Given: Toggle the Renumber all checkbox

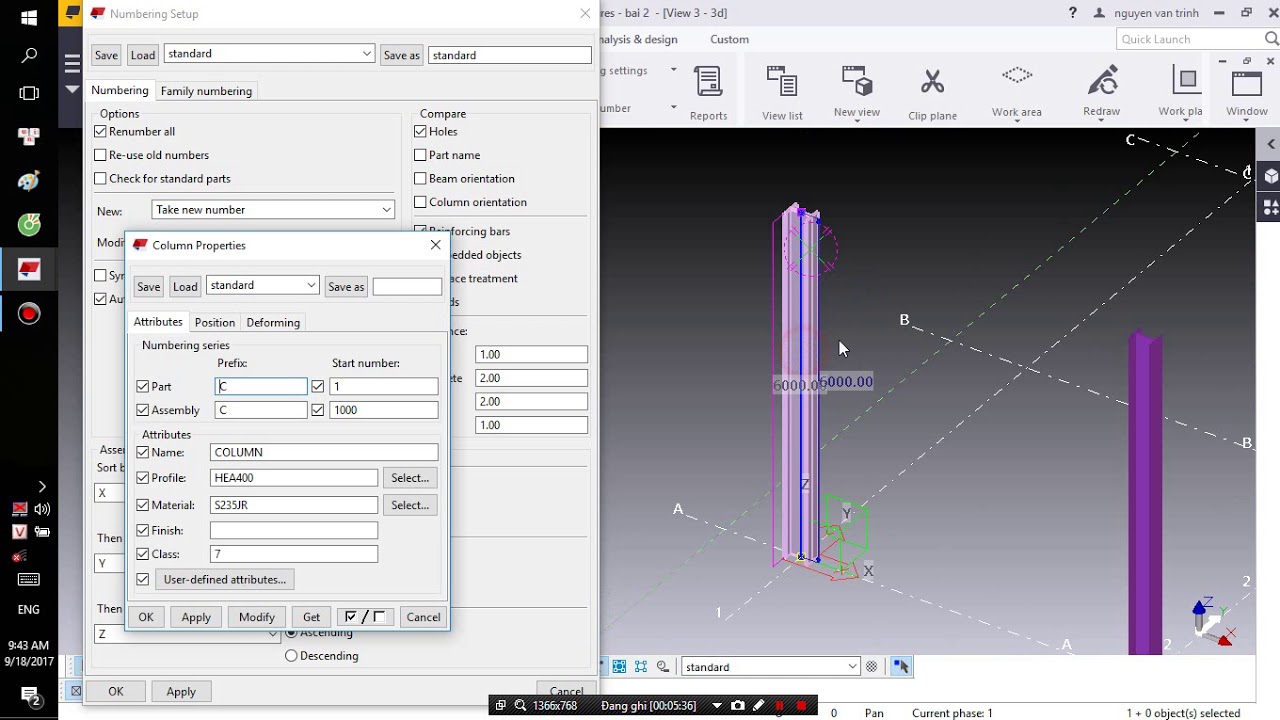Looking at the screenshot, I should (x=100, y=132).
